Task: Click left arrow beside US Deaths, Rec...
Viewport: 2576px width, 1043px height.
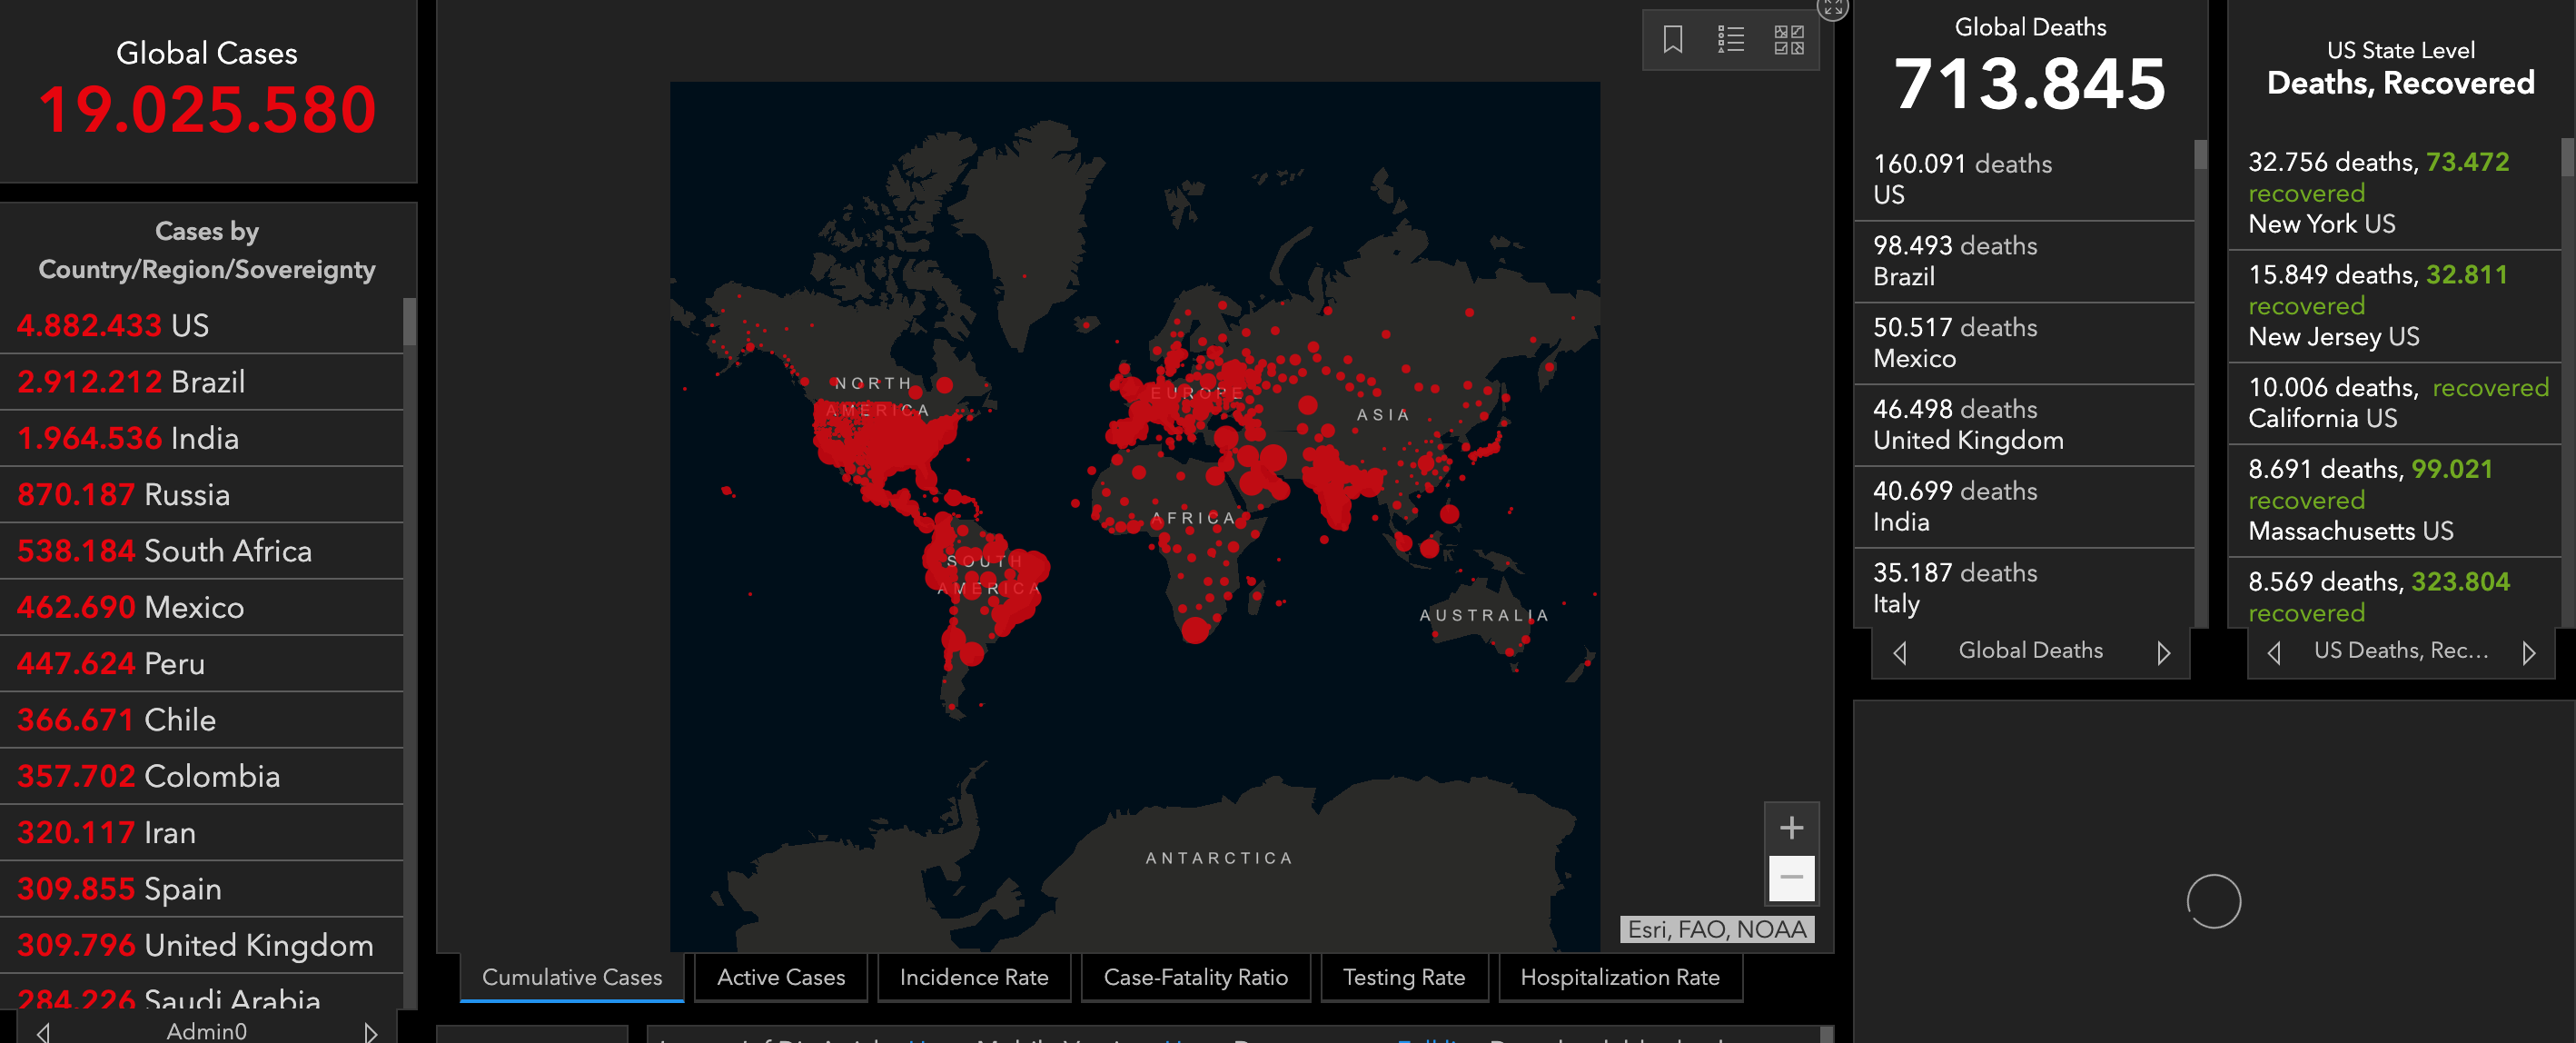Action: click(2274, 653)
